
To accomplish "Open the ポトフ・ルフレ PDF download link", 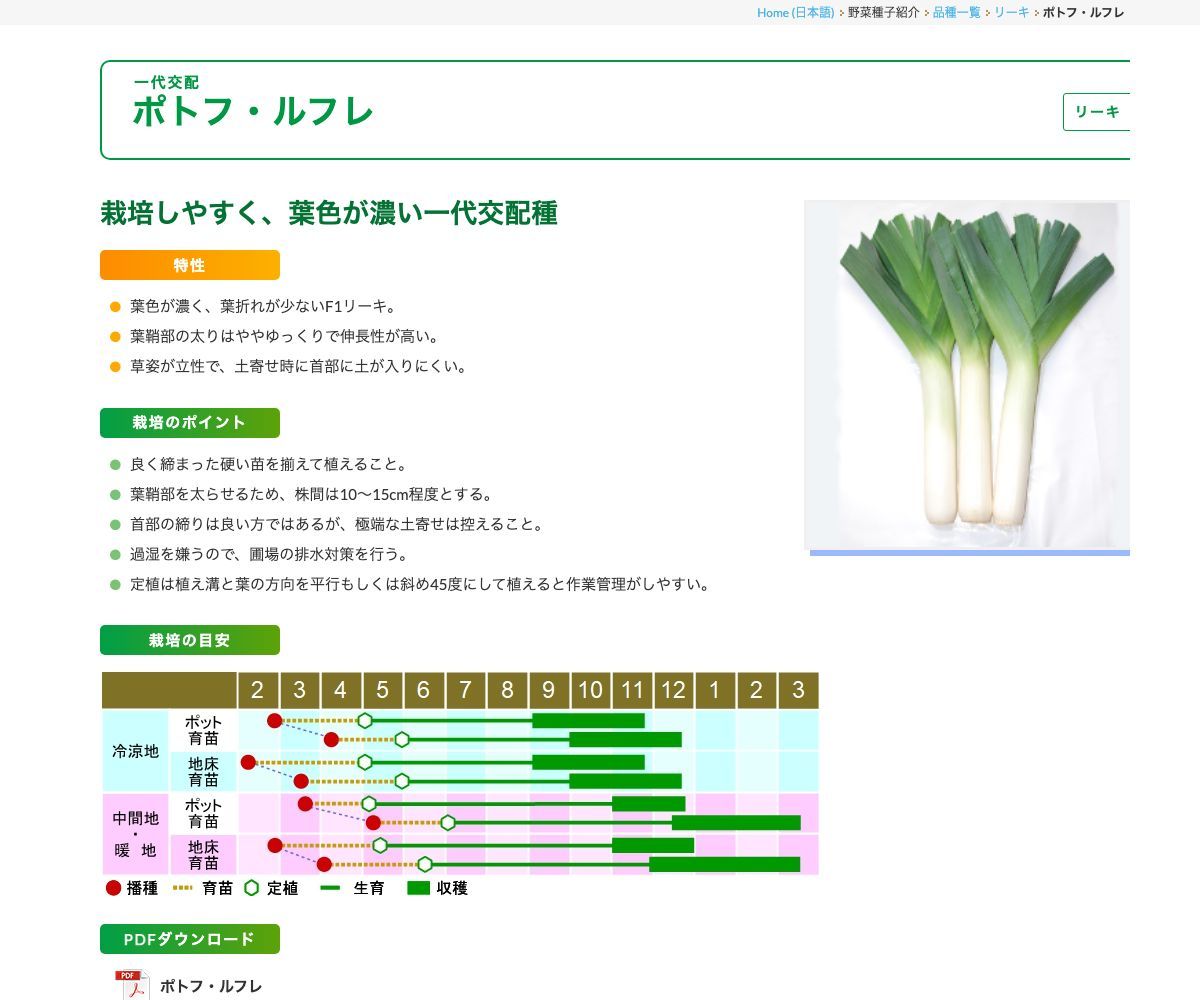I will point(211,986).
